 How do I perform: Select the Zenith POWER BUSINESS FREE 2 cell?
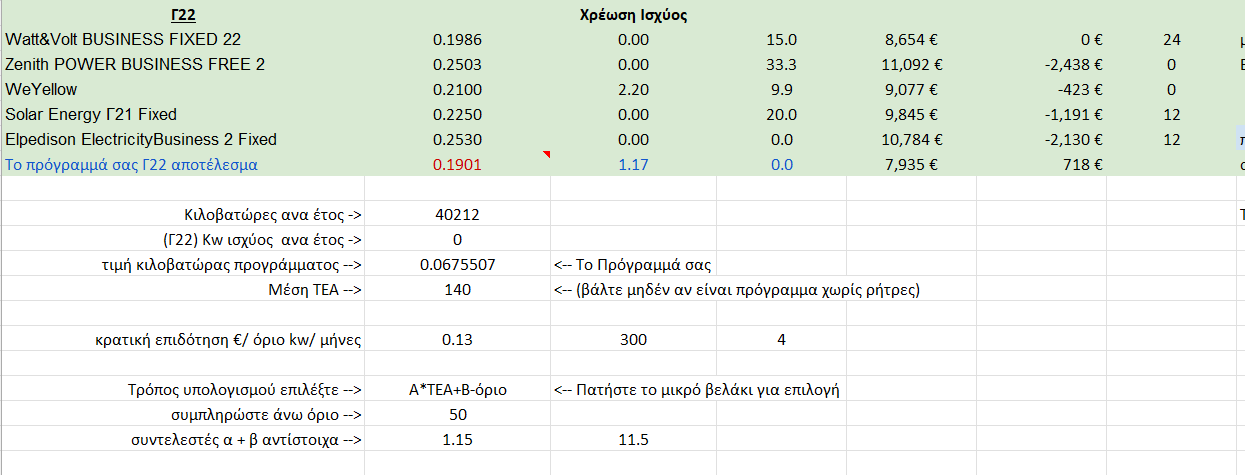pyautogui.click(x=182, y=65)
